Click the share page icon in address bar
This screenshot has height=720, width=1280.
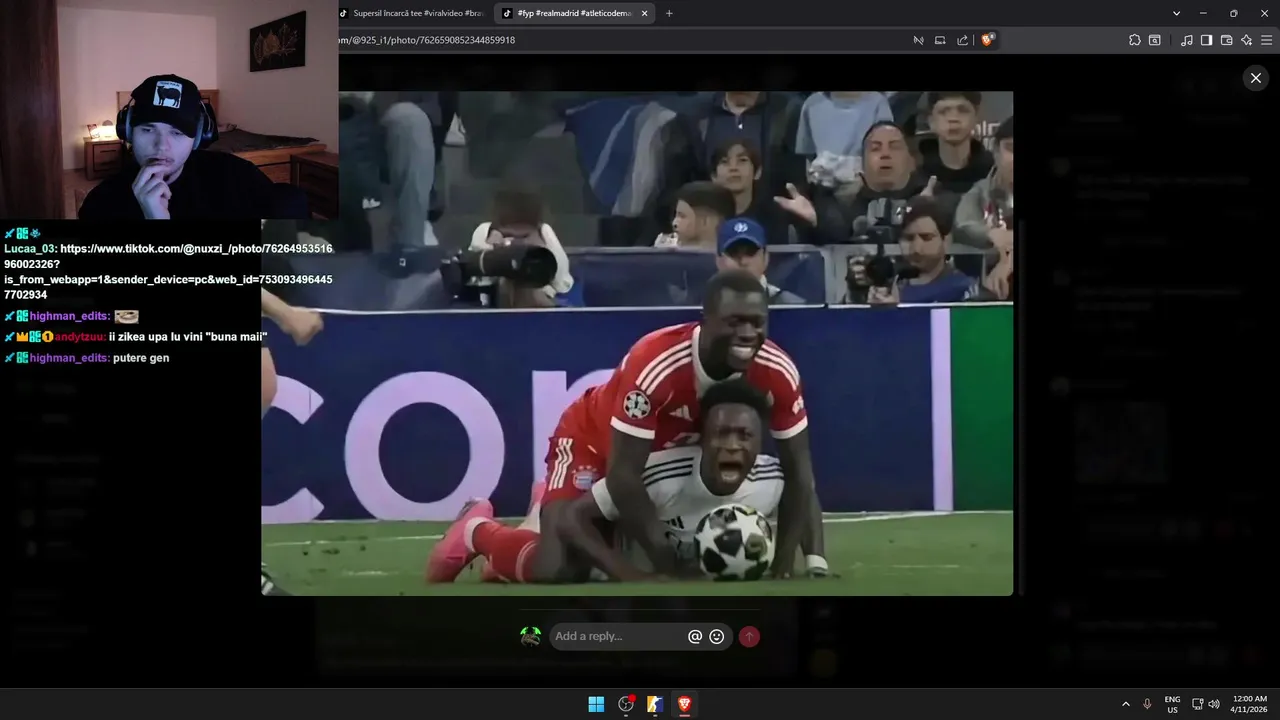pos(962,40)
